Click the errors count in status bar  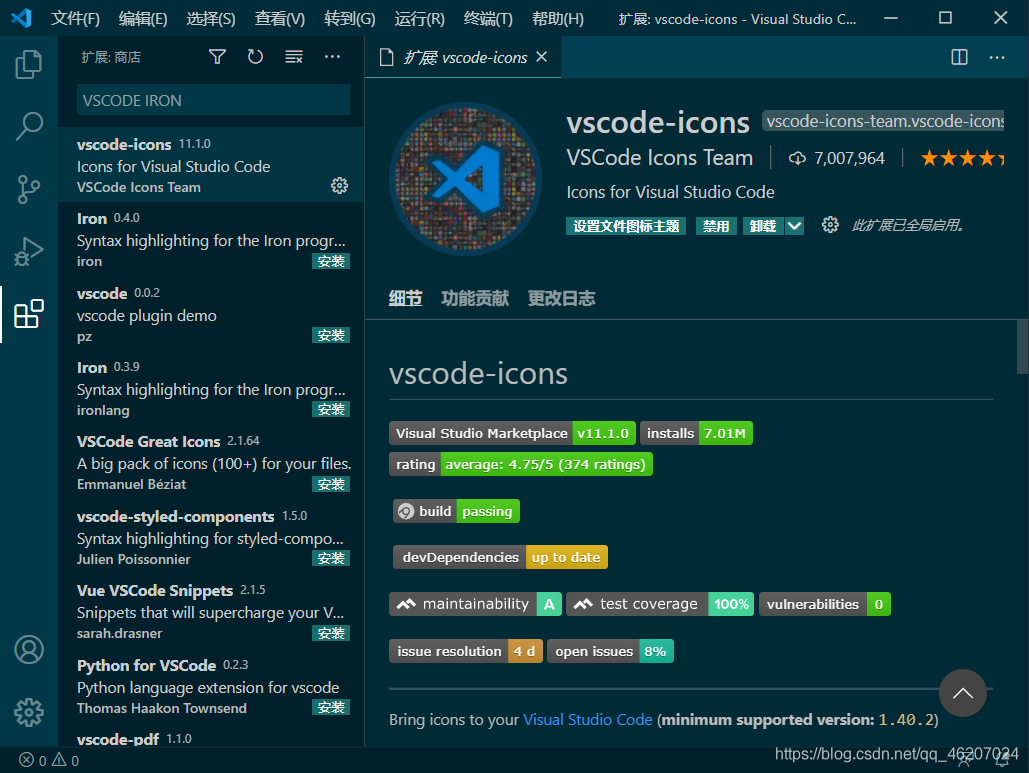(33, 761)
